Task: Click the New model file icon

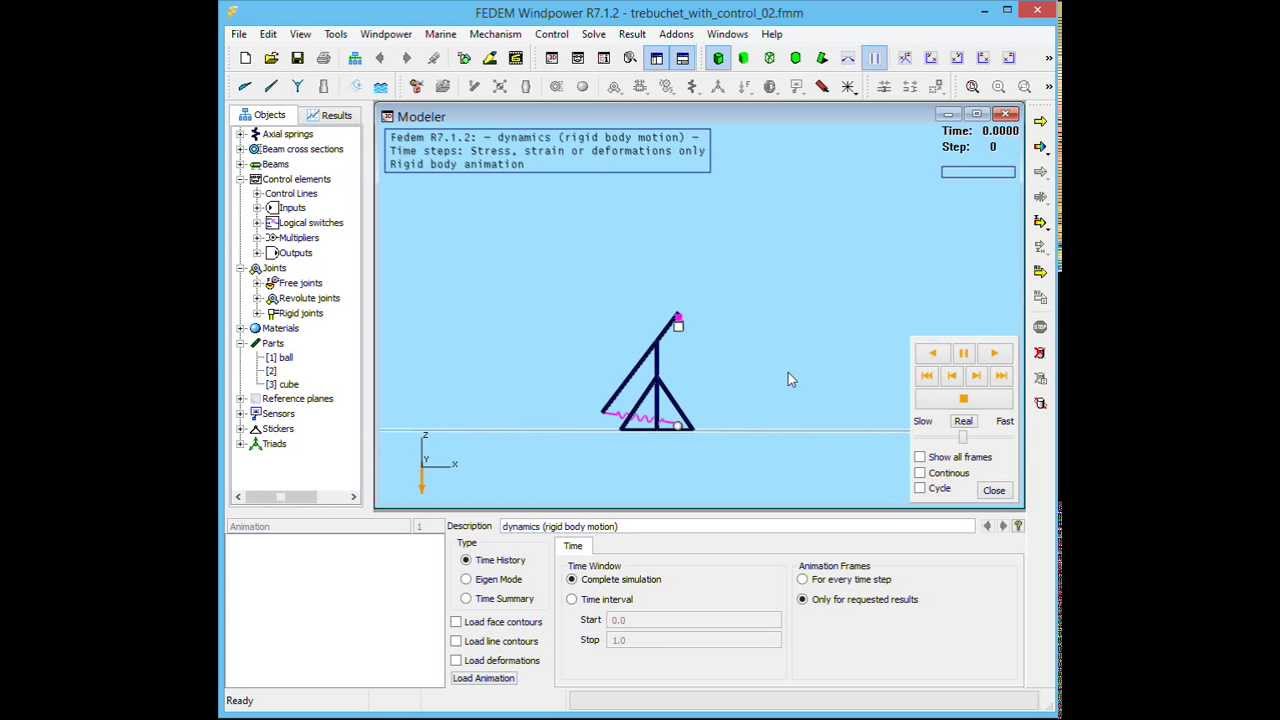Action: (x=245, y=58)
